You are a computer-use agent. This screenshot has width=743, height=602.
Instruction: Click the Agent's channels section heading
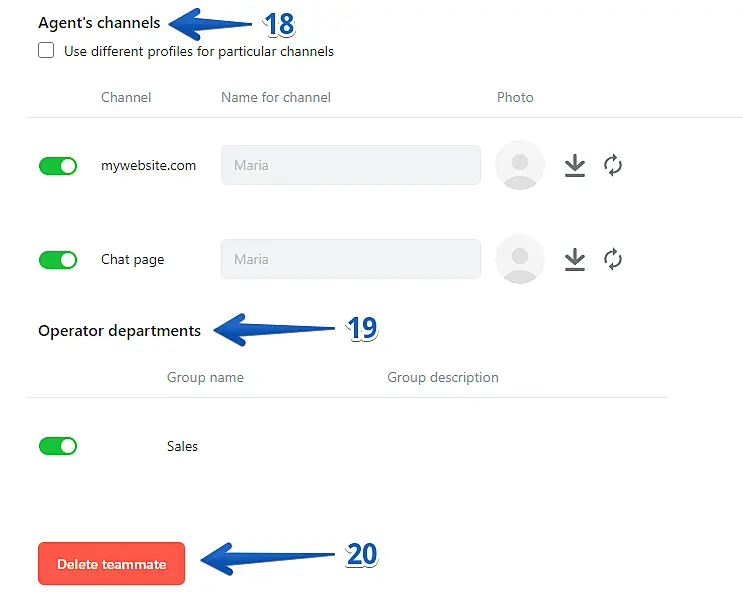(99, 23)
